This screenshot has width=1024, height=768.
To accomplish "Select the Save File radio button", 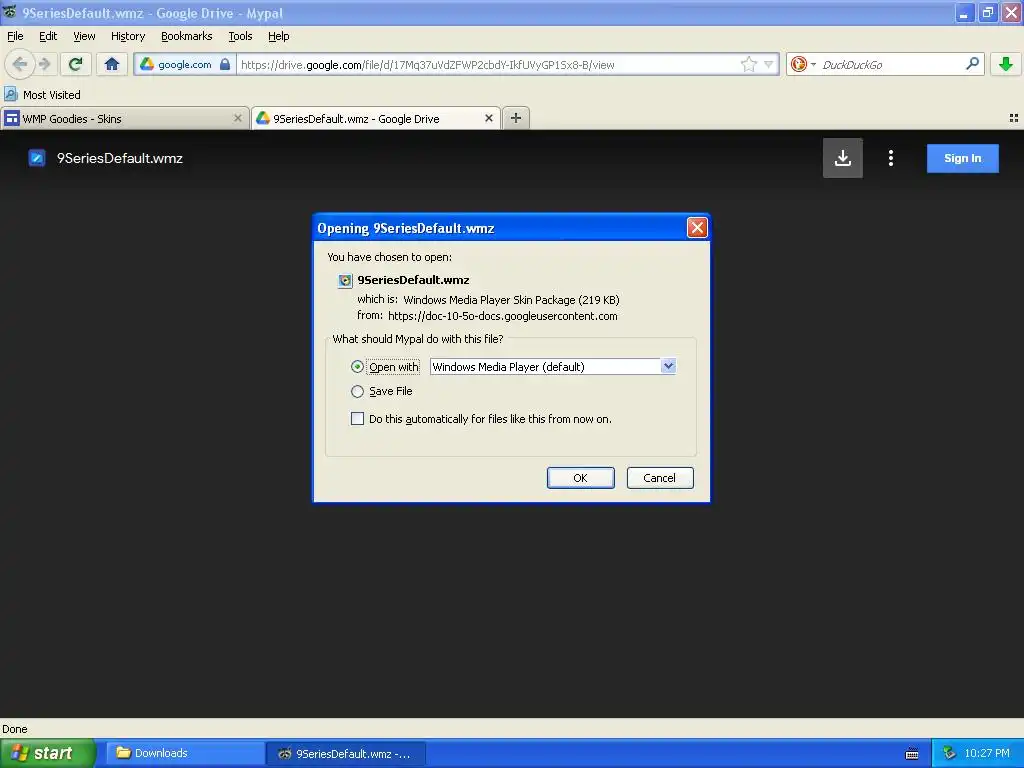I will pos(357,391).
